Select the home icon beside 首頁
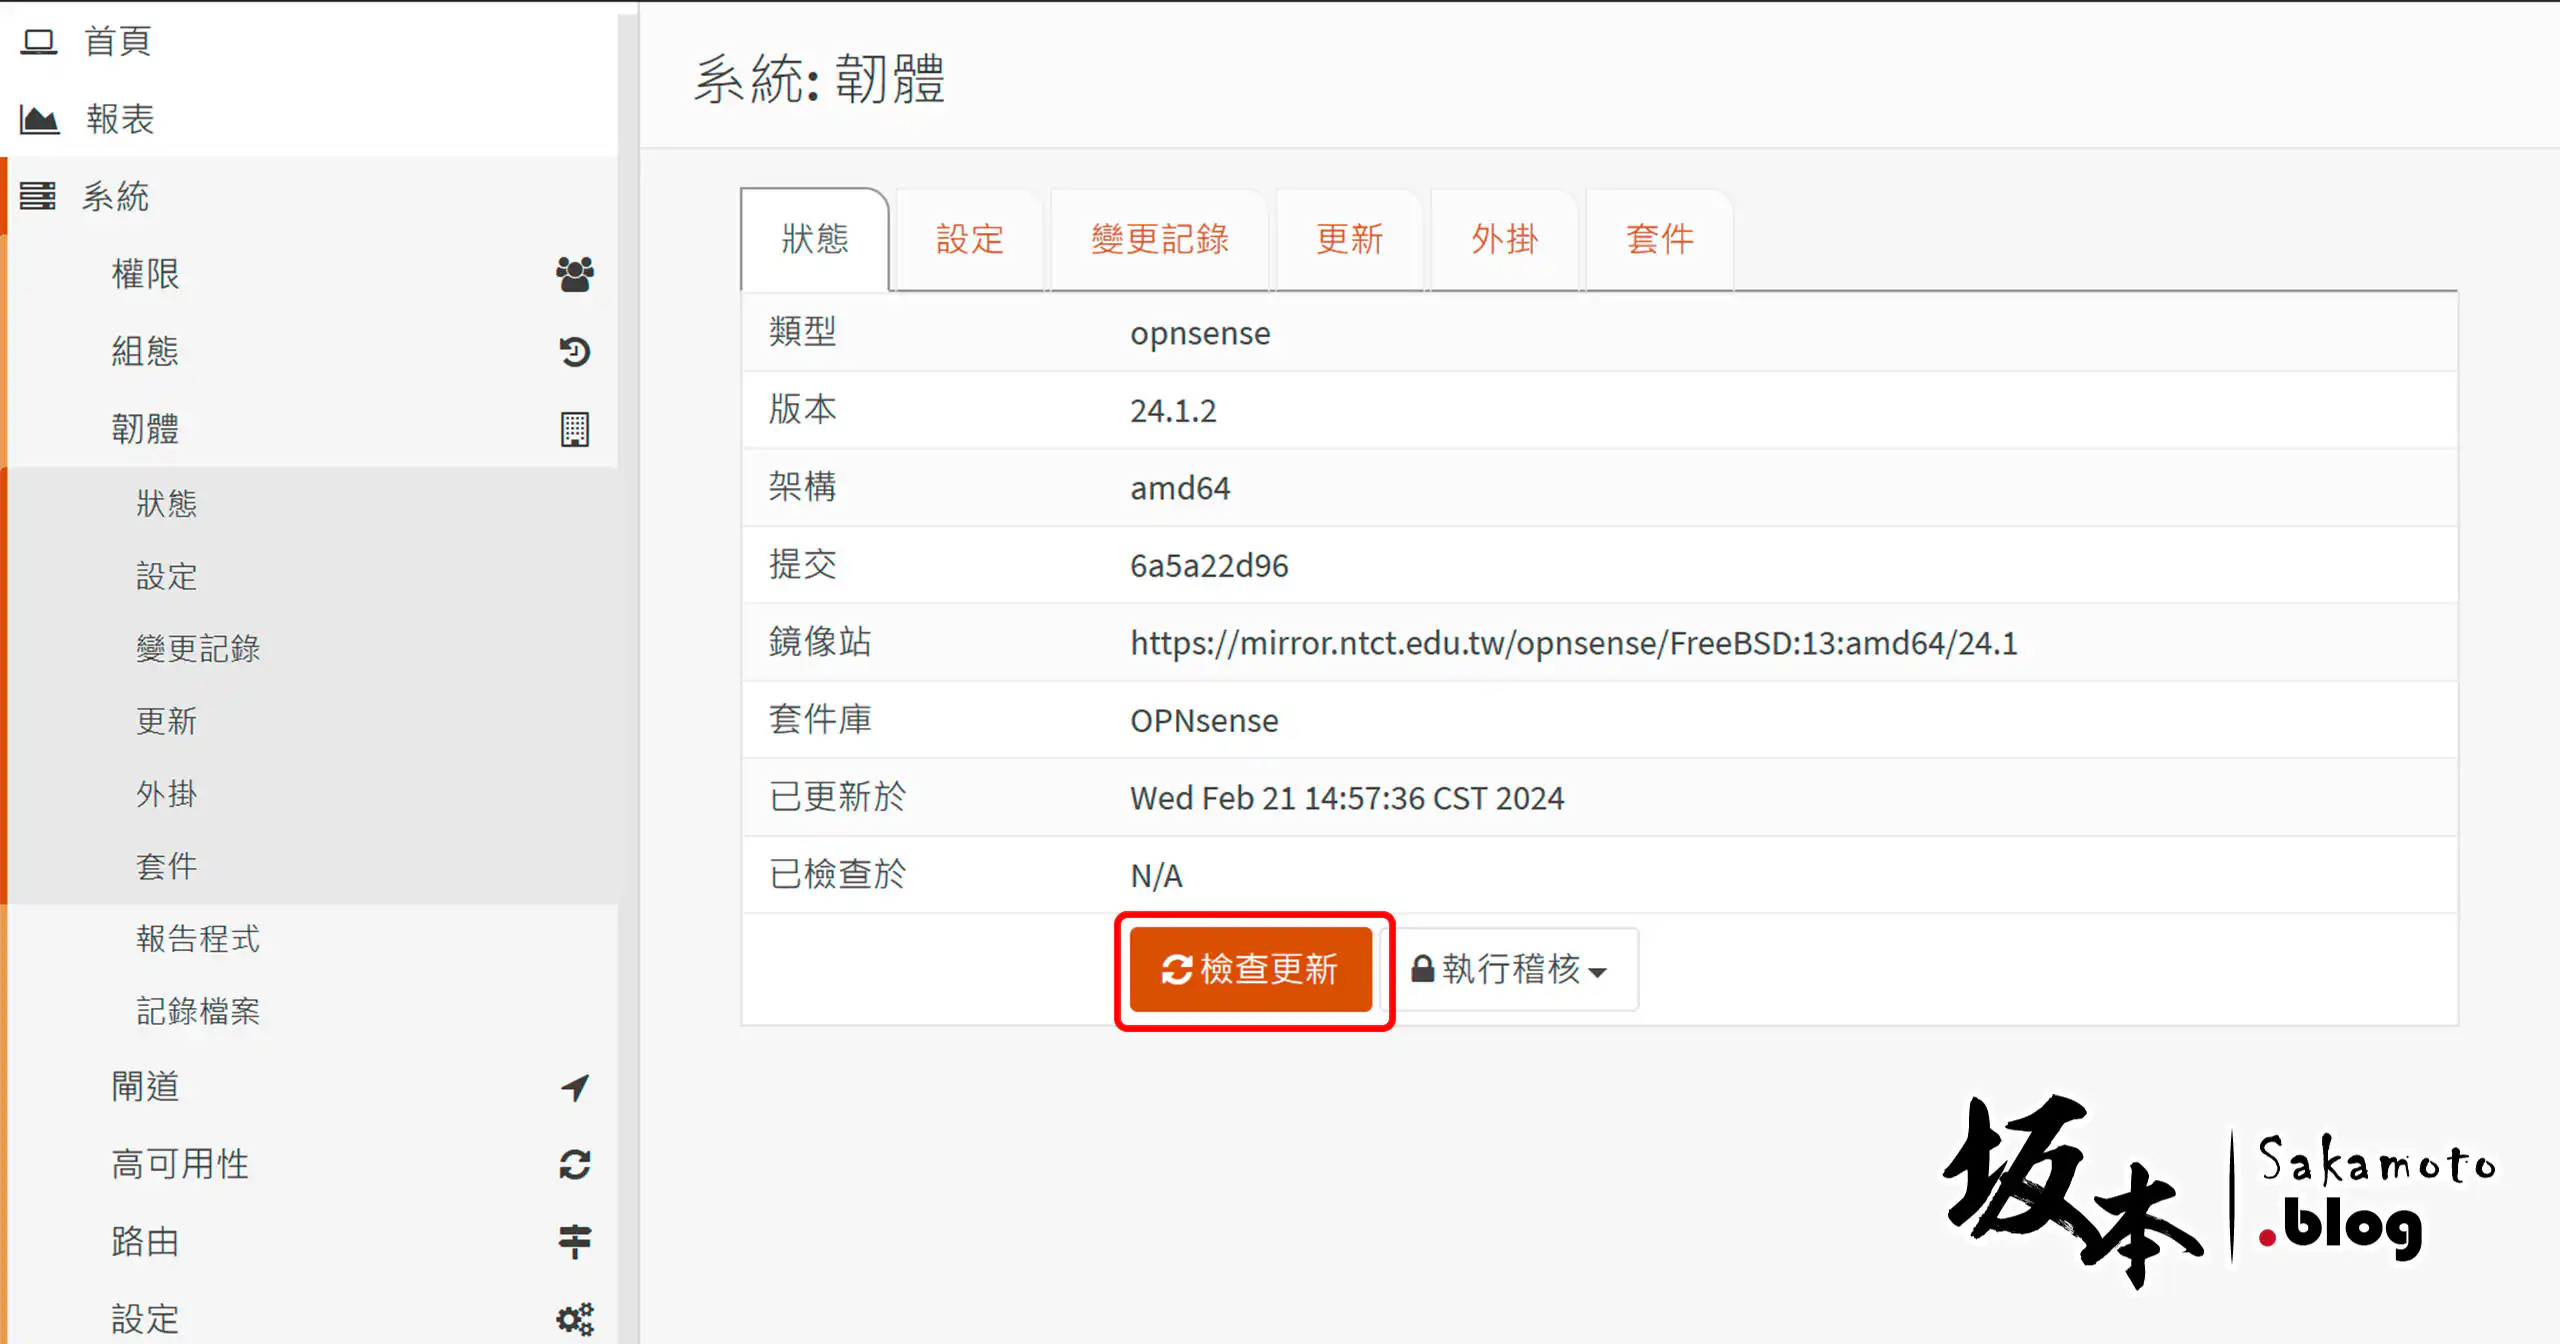2560x1344 pixels. pos(40,40)
